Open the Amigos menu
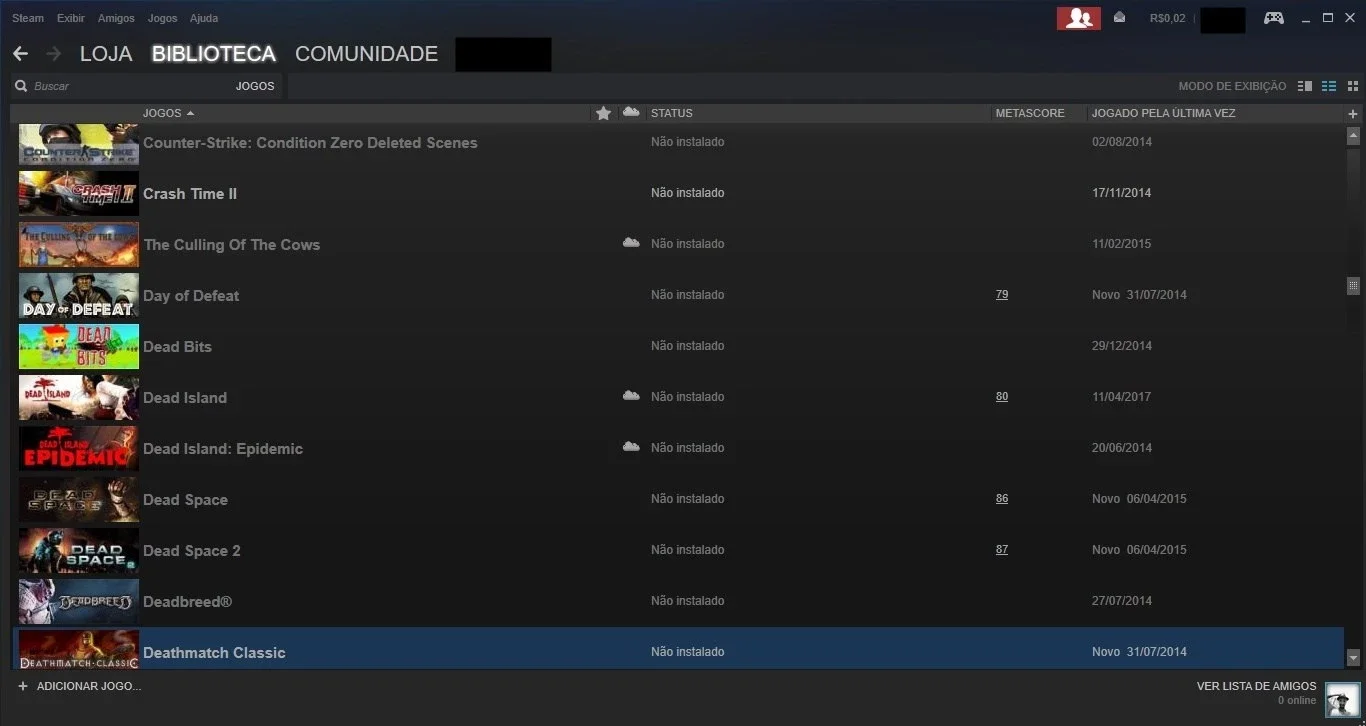The width and height of the screenshot is (1366, 726). click(116, 18)
